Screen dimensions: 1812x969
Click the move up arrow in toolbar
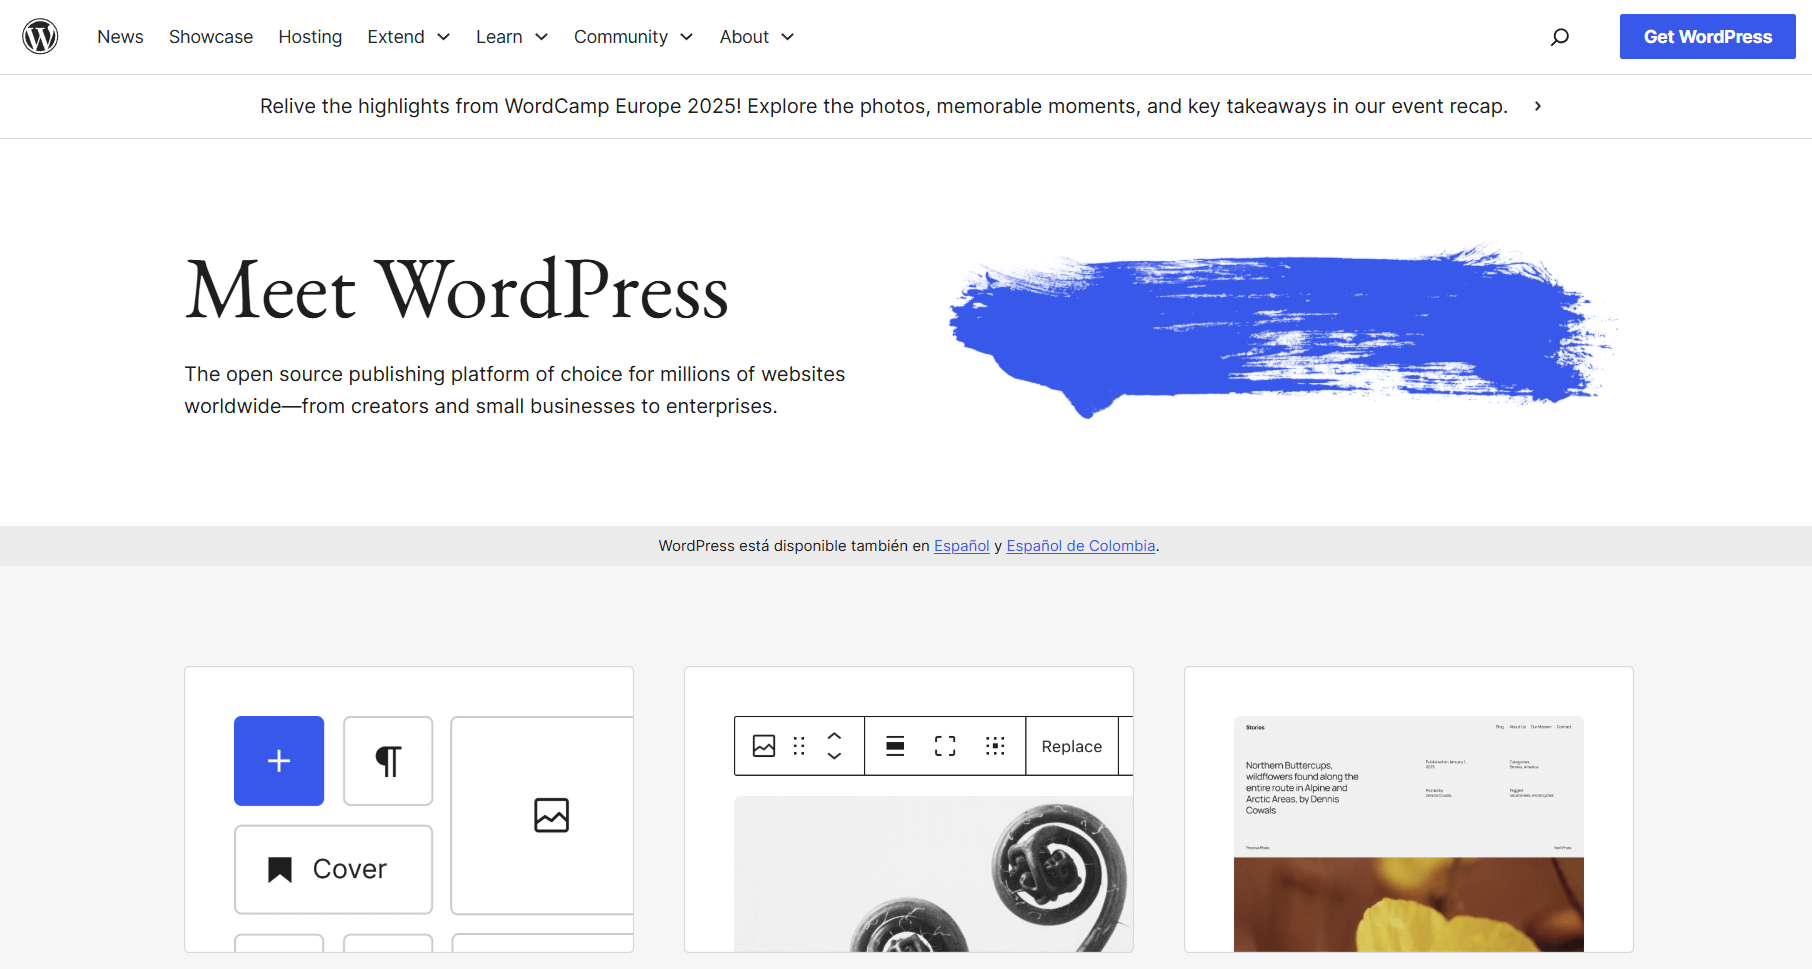tap(834, 736)
